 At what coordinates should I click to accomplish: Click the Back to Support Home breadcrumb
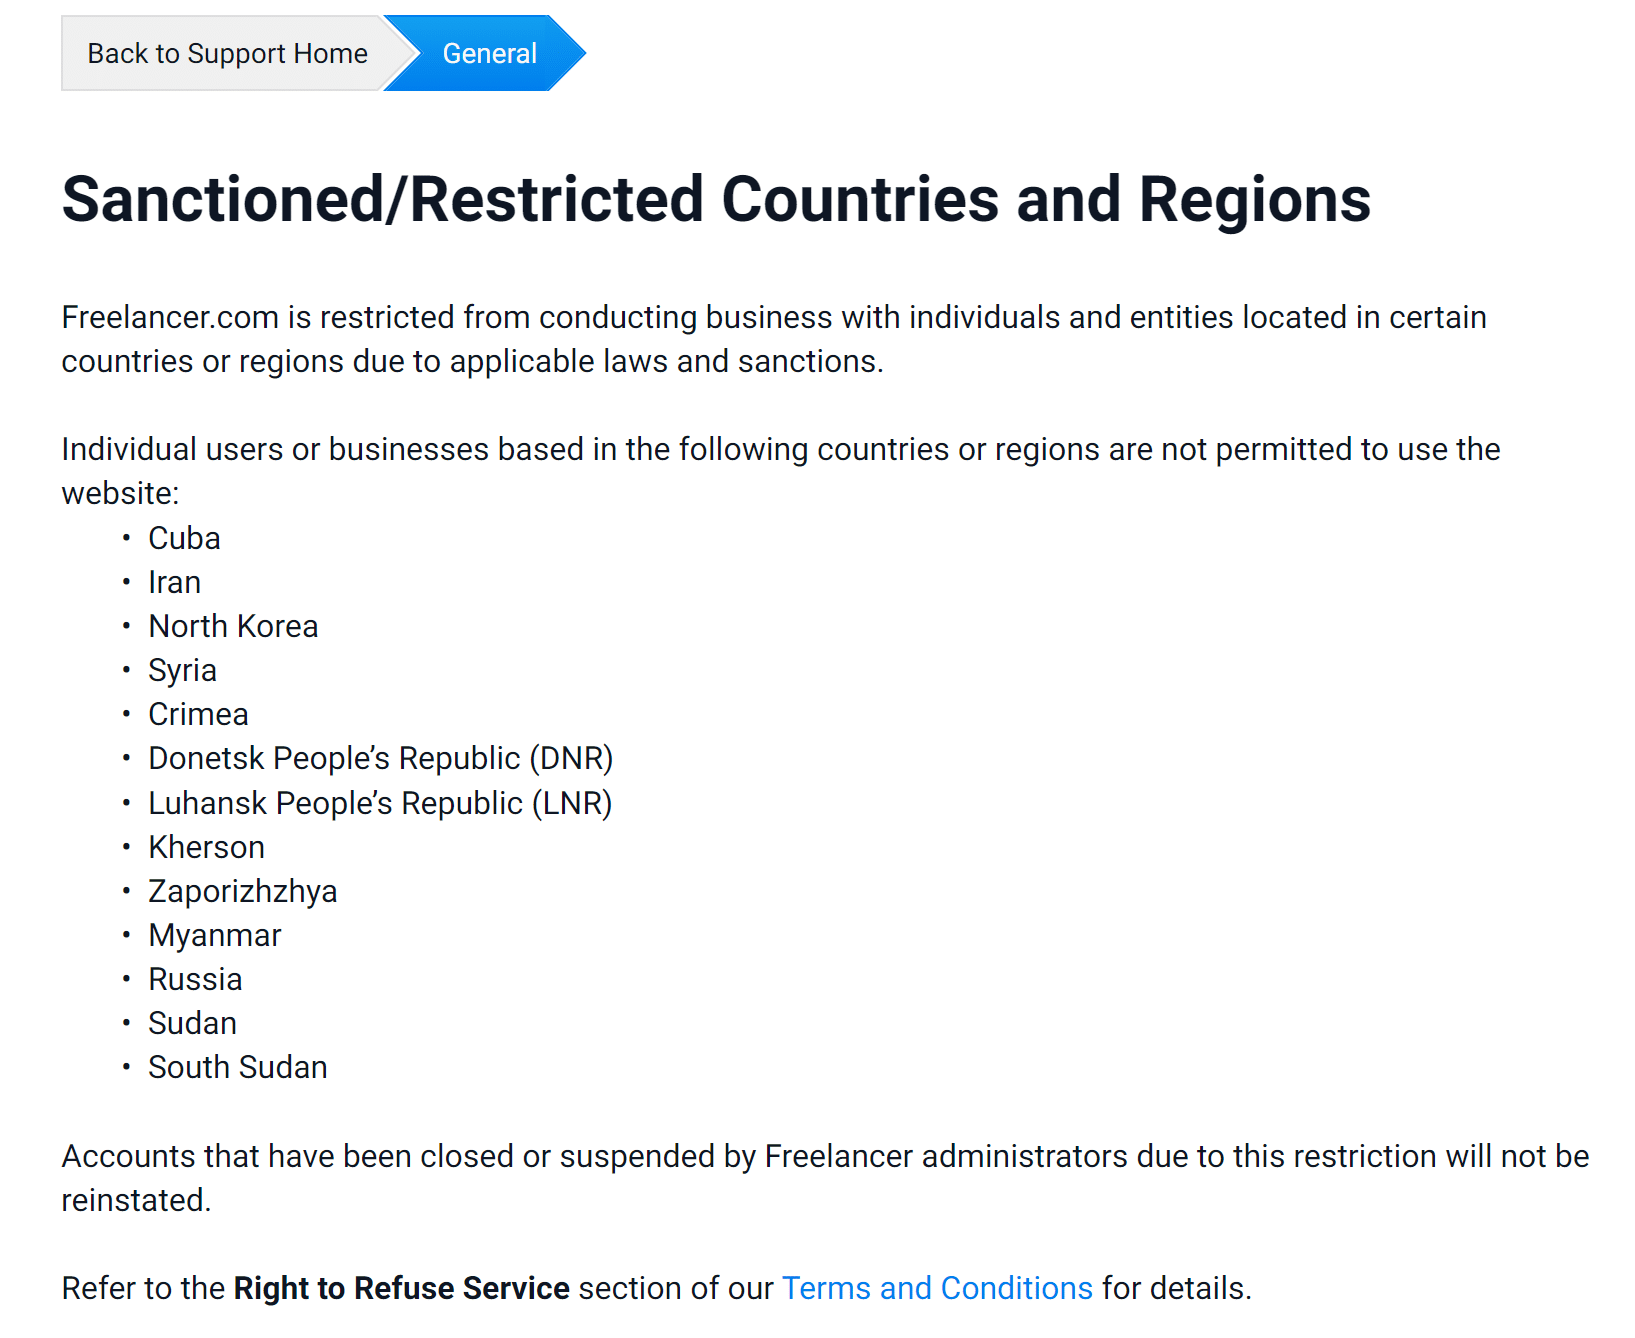pos(227,54)
